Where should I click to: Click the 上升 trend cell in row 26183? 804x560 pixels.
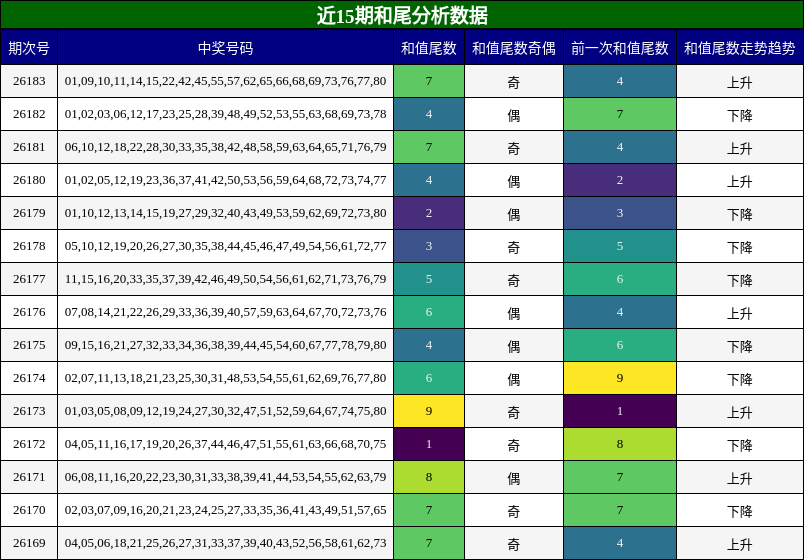pyautogui.click(x=740, y=81)
